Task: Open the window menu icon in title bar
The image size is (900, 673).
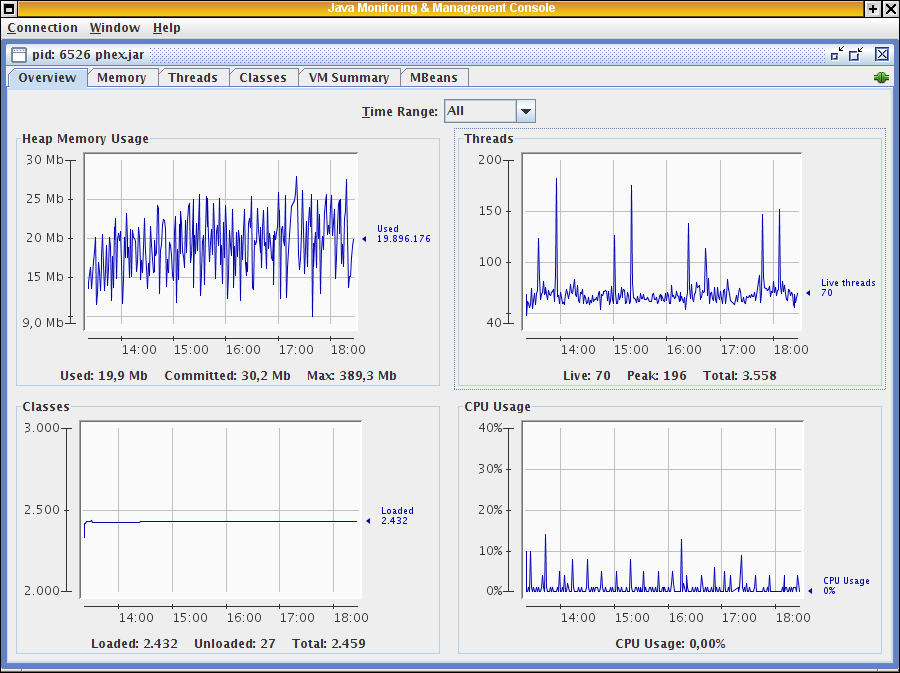Action: pyautogui.click(x=9, y=8)
